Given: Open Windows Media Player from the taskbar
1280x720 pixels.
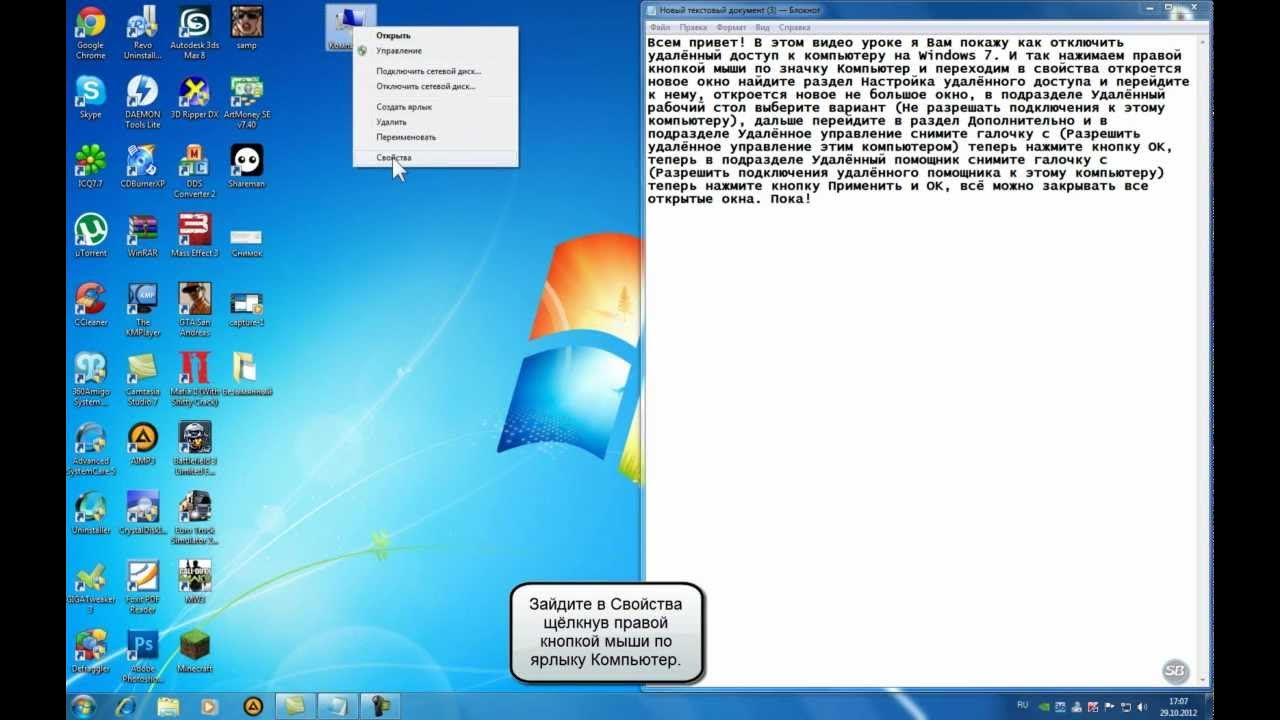Looking at the screenshot, I should pos(209,706).
